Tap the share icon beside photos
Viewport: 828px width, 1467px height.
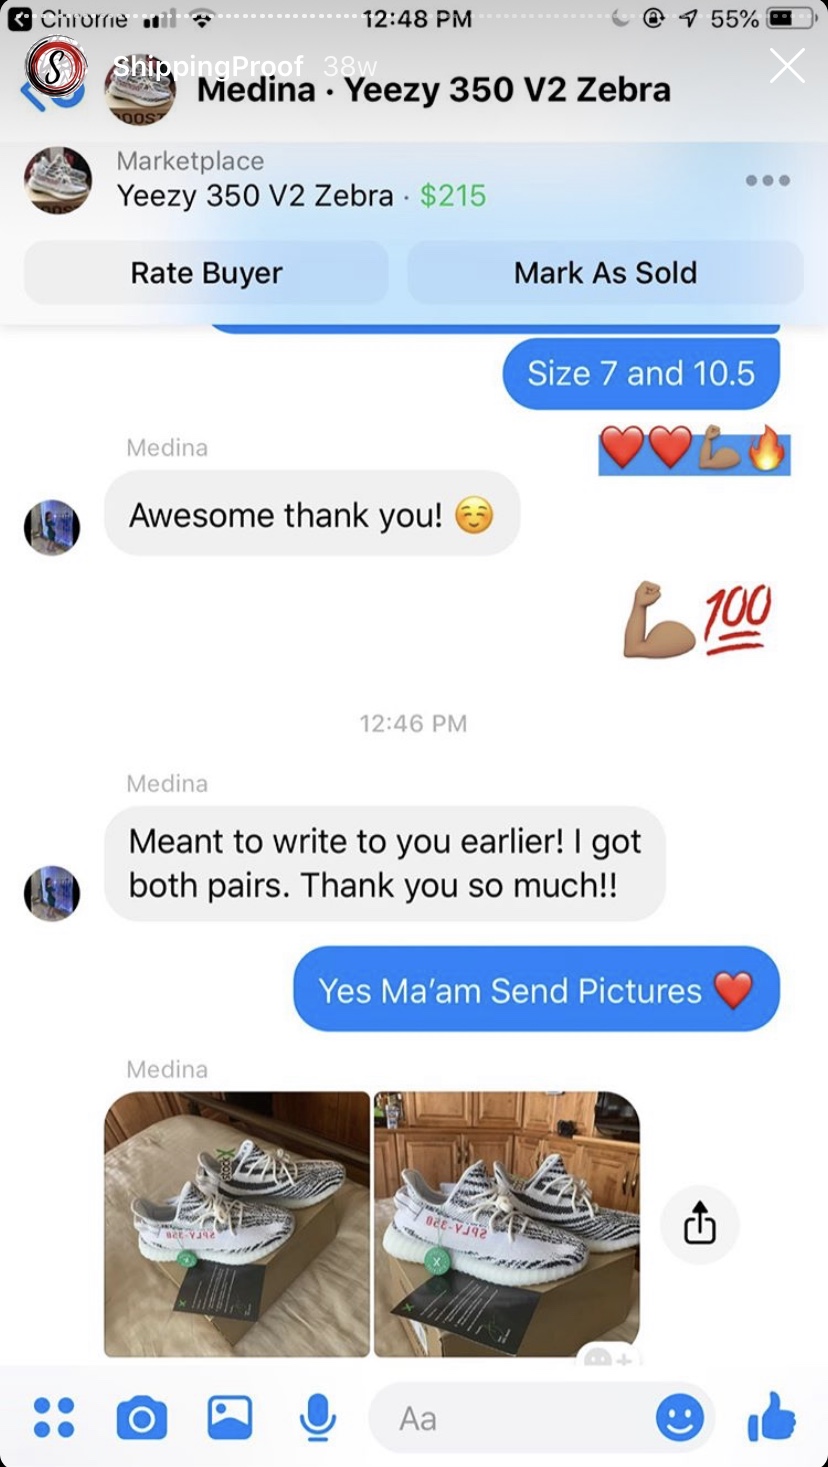[x=700, y=1224]
